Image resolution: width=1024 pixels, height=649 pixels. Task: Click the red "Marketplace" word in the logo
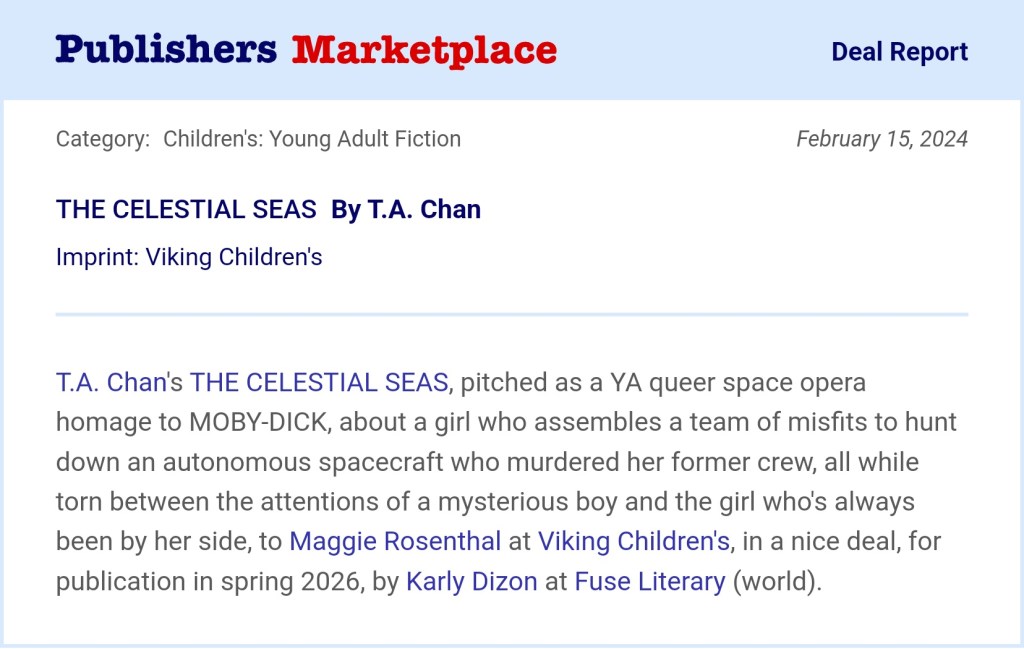(x=424, y=49)
